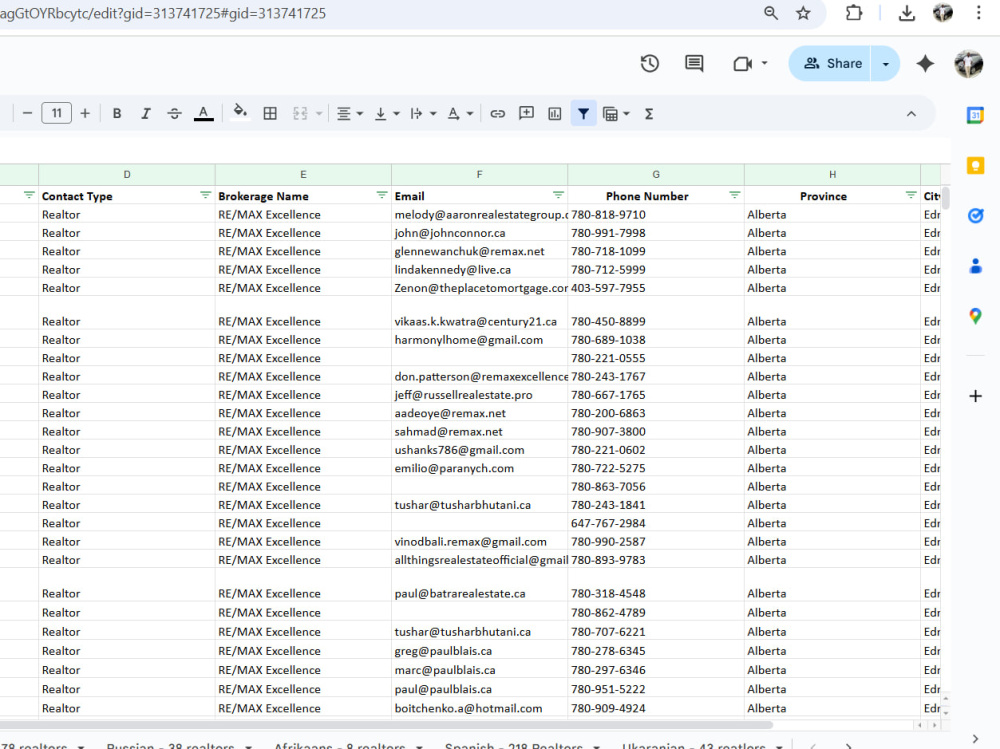Expand merge cells options arrow

(x=319, y=114)
